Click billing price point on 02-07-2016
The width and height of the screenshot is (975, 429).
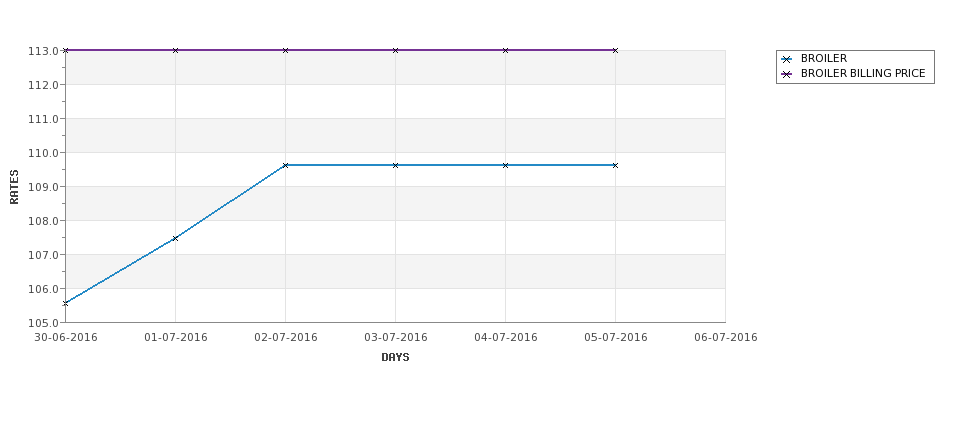[285, 50]
